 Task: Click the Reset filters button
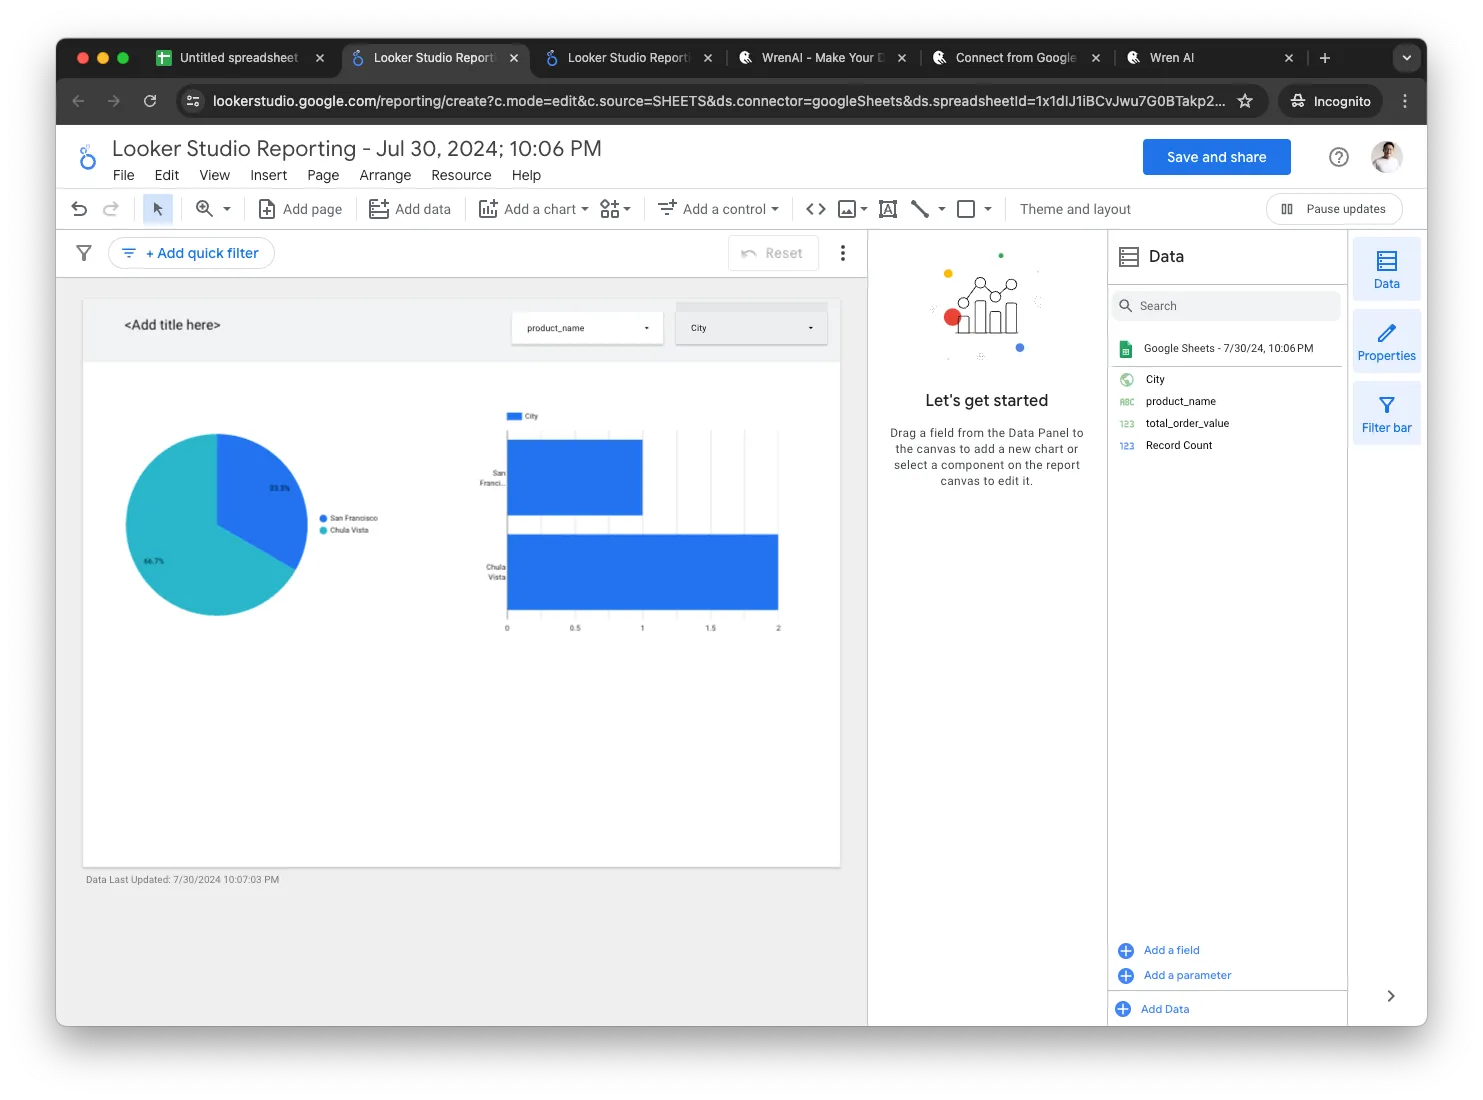tap(773, 253)
